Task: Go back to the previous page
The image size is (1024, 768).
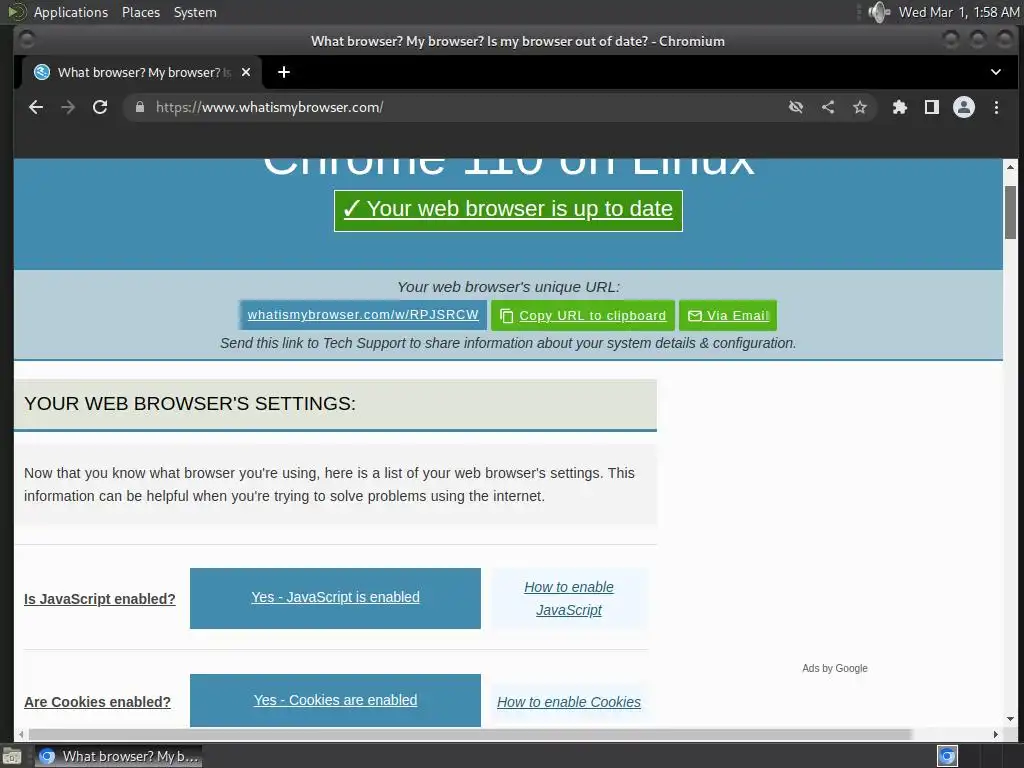Action: click(36, 107)
